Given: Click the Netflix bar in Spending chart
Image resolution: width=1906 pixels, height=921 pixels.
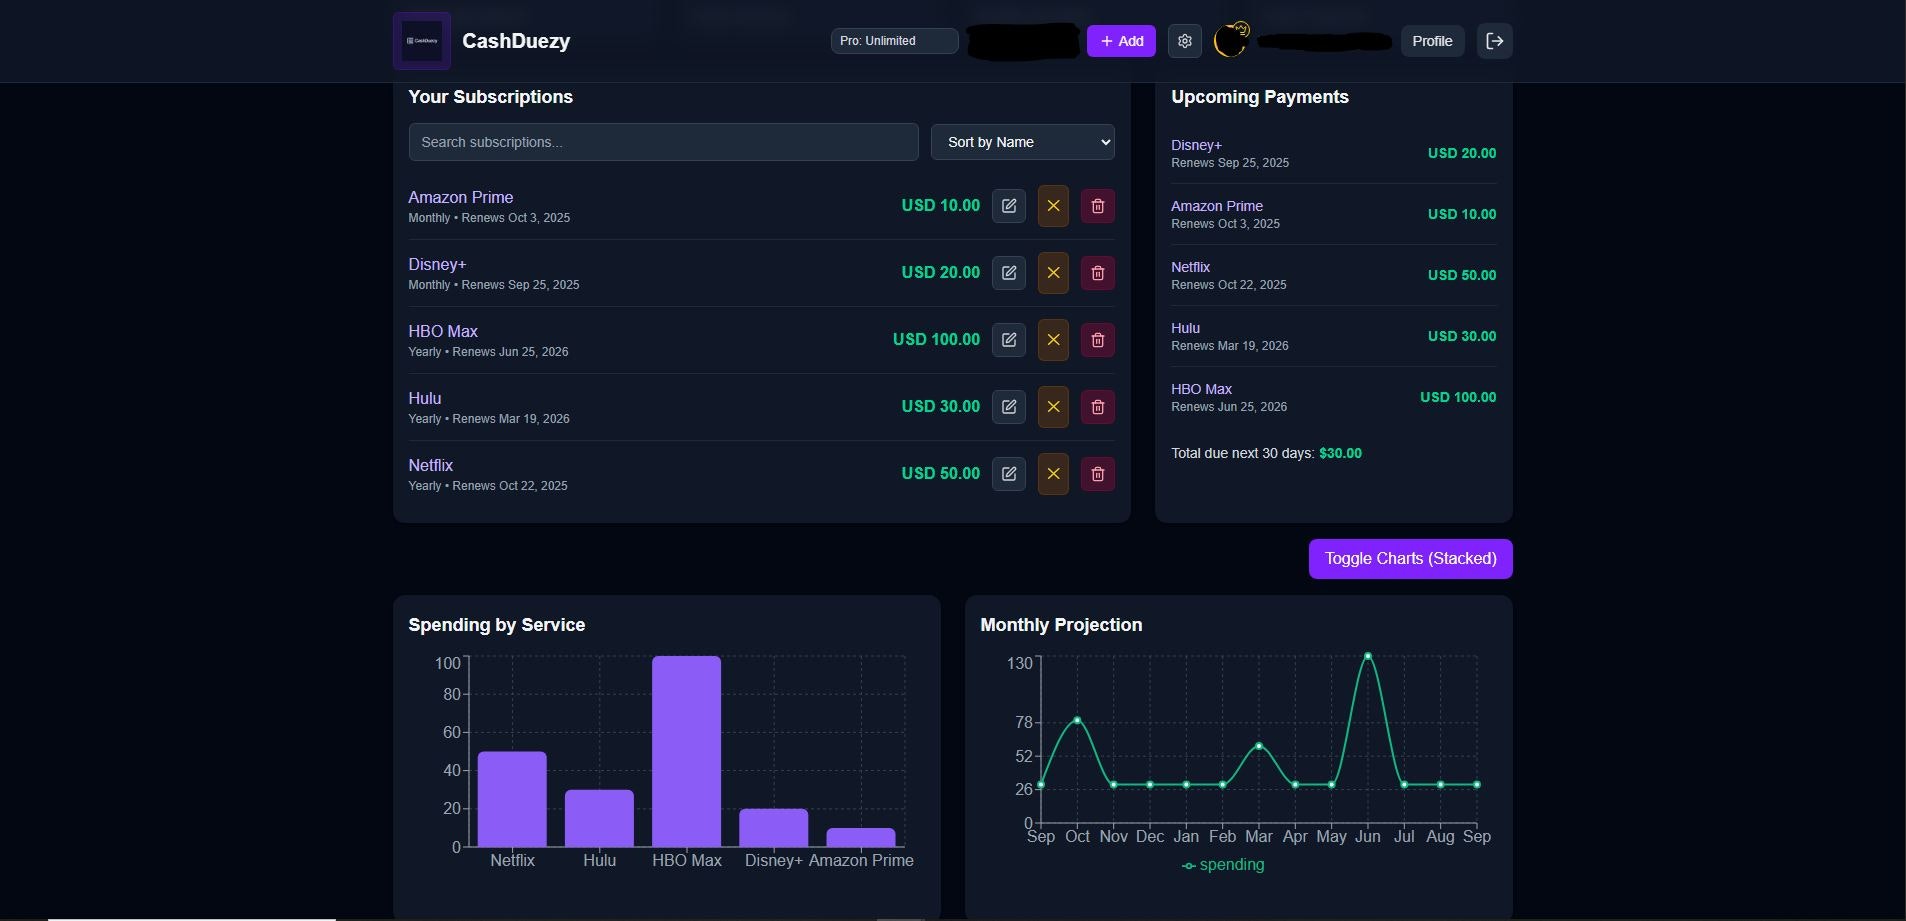Looking at the screenshot, I should tap(512, 799).
